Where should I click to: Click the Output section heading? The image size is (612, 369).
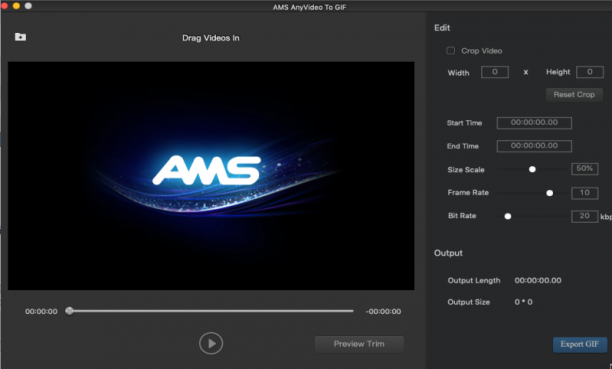tap(448, 253)
